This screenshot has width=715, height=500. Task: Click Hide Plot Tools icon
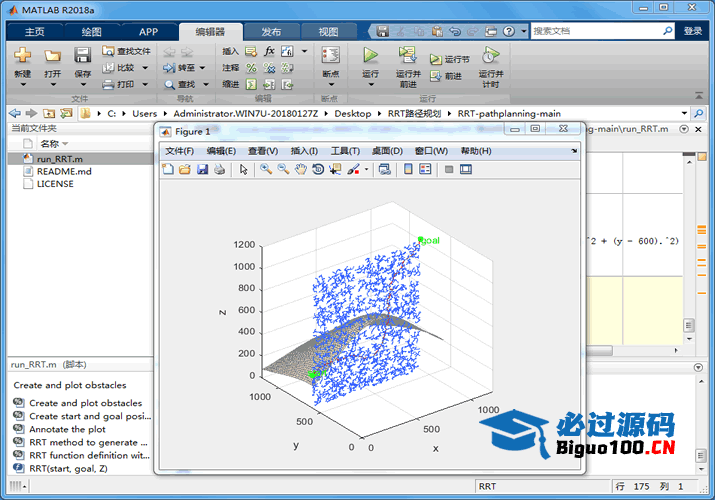pos(449,170)
